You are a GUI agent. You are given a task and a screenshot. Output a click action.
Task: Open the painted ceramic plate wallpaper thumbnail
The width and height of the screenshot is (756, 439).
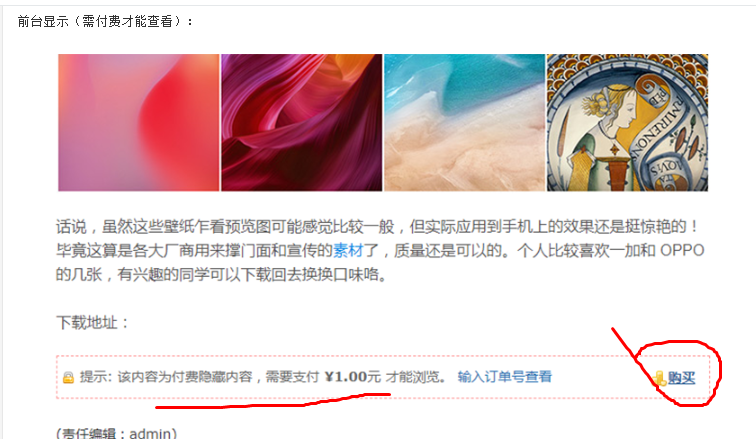[627, 122]
